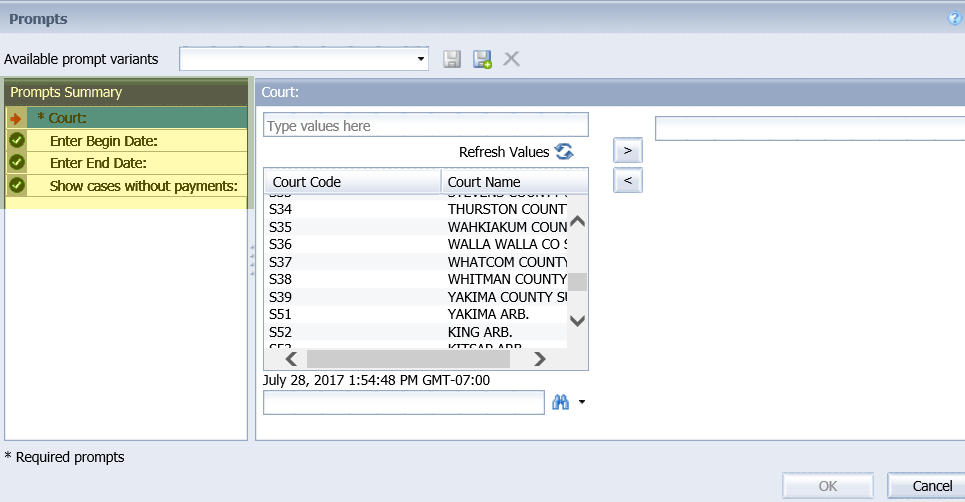Select court code S37
The image size is (965, 502).
(x=281, y=262)
